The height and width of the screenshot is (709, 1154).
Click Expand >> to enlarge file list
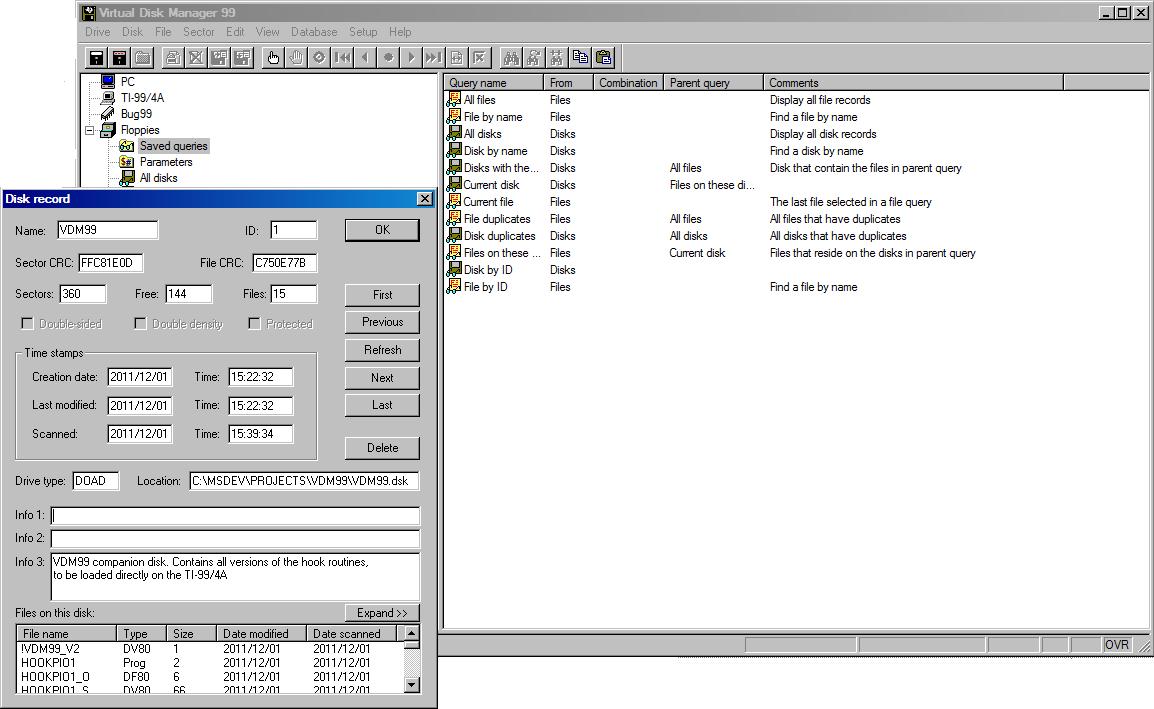pos(382,613)
